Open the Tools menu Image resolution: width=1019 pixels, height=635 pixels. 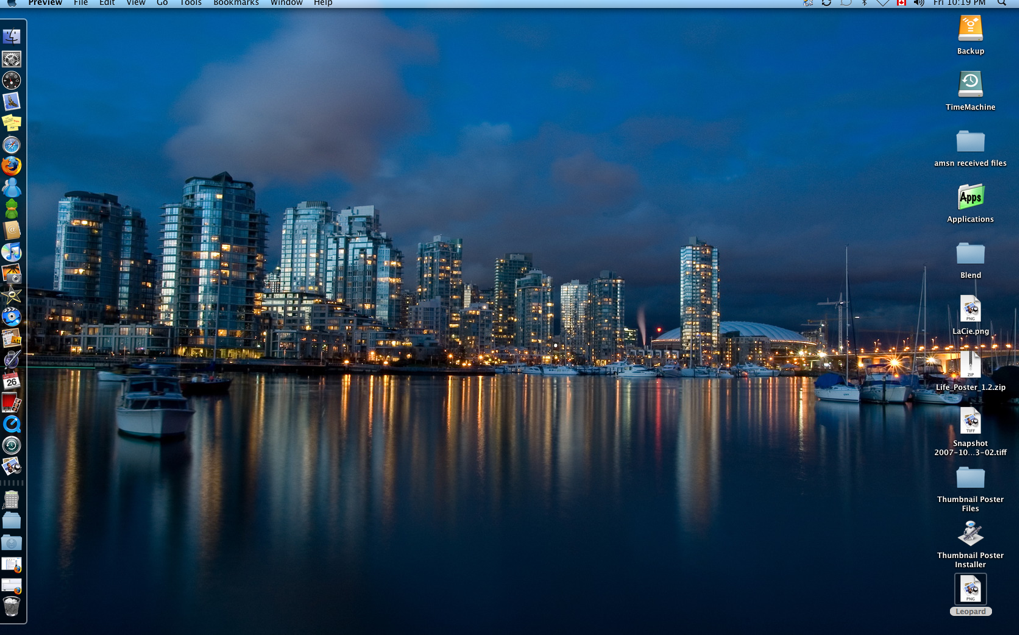point(190,3)
